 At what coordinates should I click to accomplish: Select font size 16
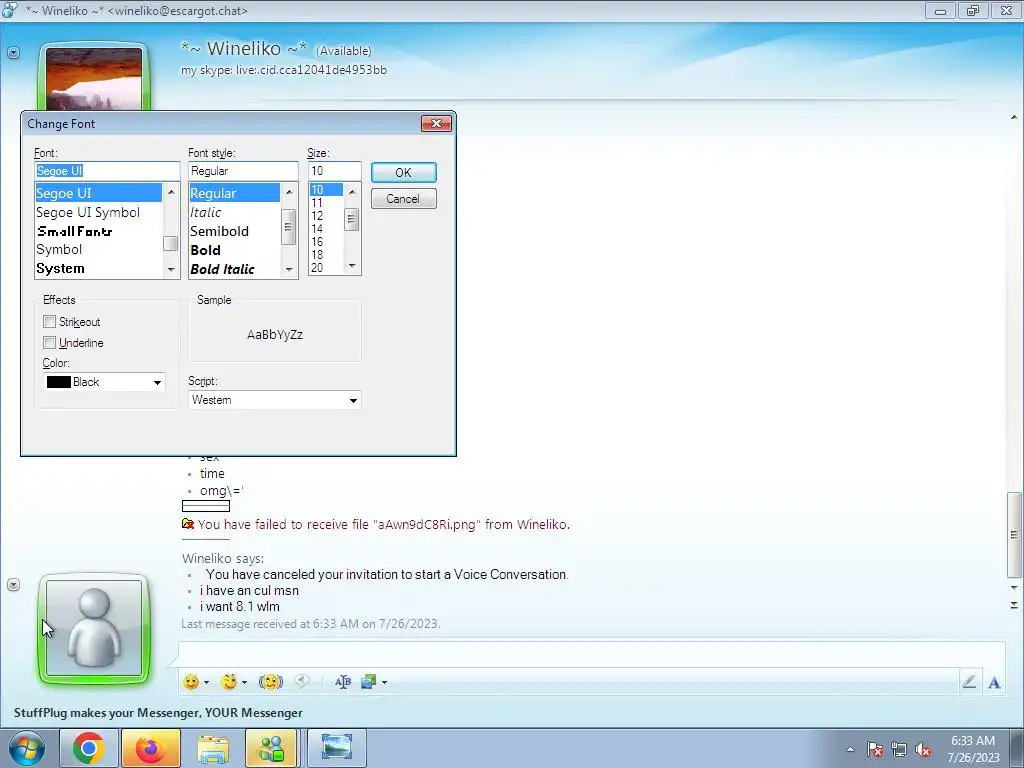tap(317, 242)
